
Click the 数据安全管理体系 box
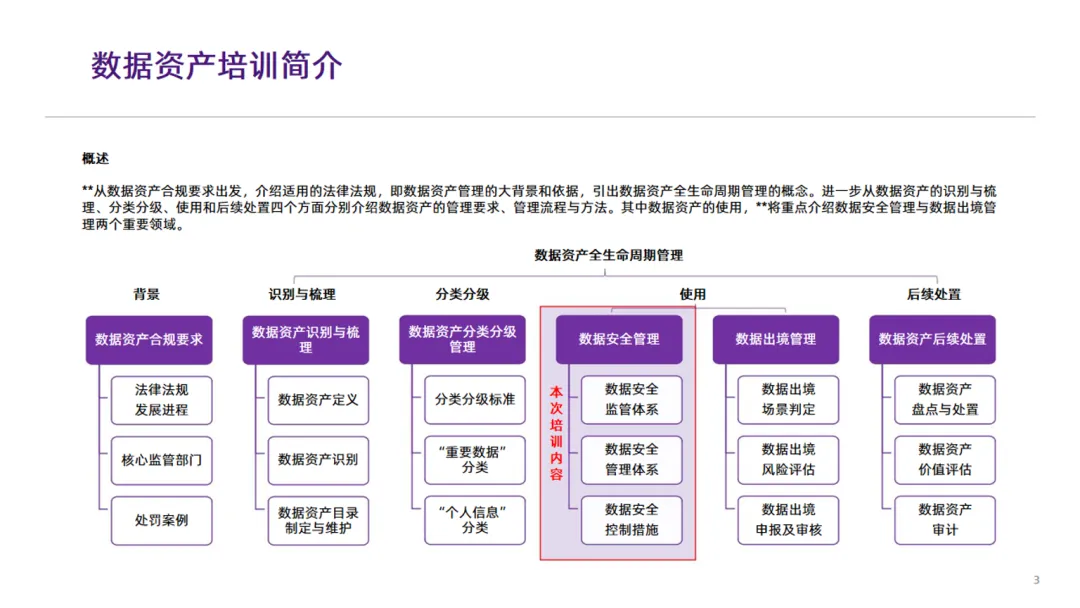(x=632, y=460)
